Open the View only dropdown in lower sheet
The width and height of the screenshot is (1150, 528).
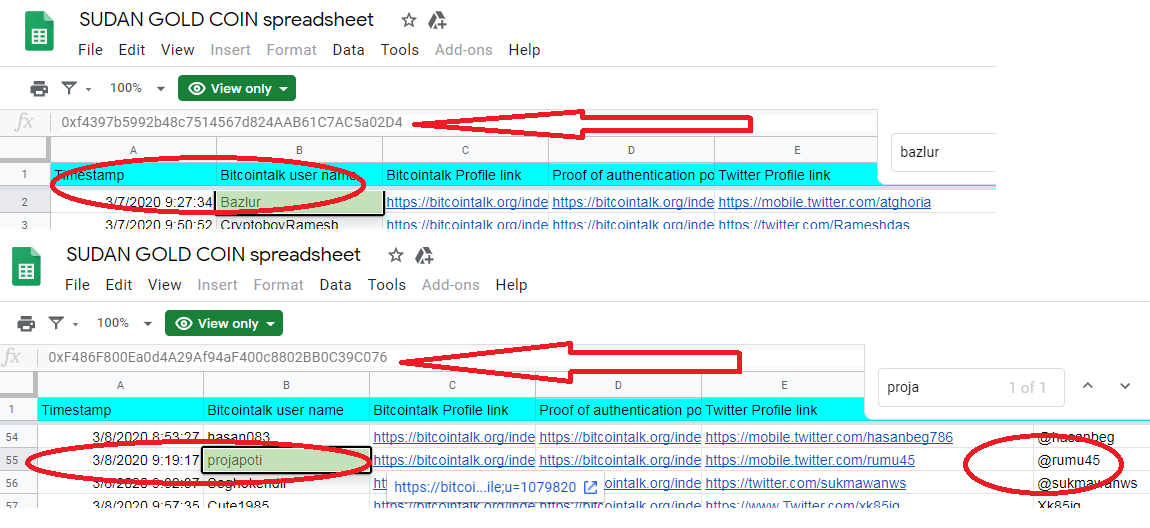(224, 323)
